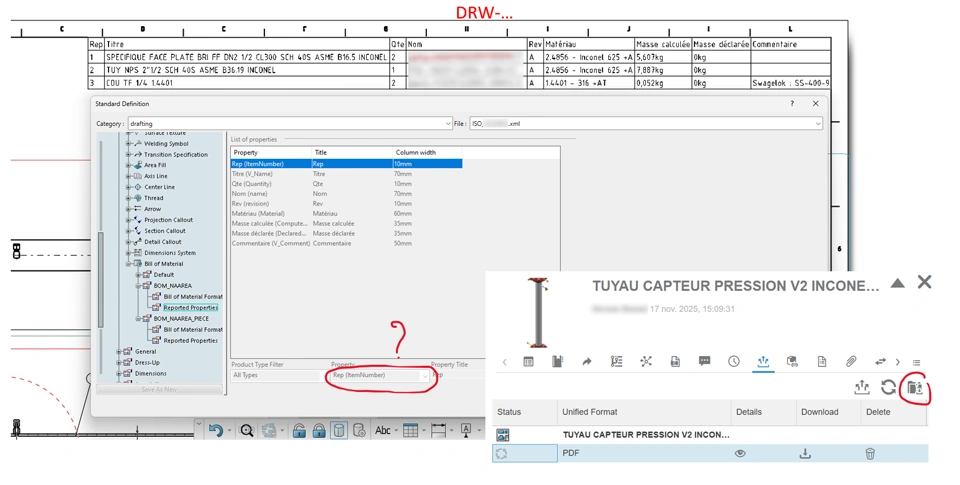Viewport: 960px width, 485px height.
Task: Select the datum annotation 'A' tool icon
Action: (x=466, y=430)
